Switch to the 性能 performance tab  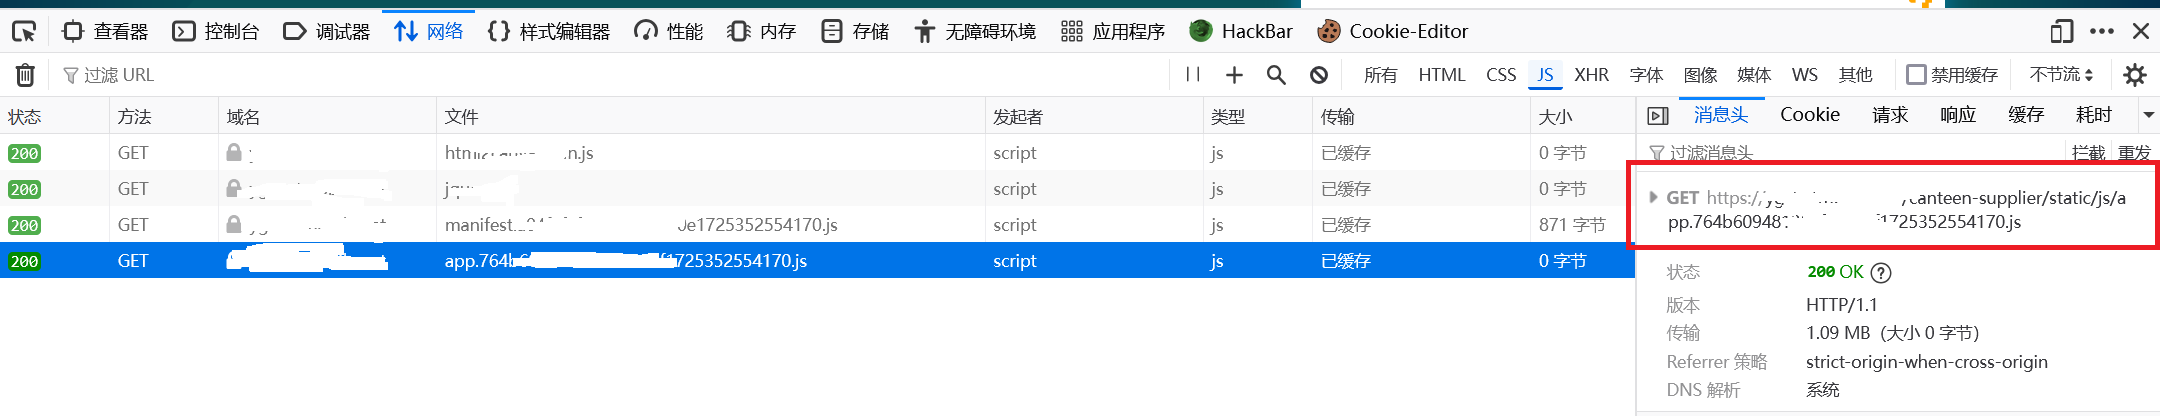point(669,32)
